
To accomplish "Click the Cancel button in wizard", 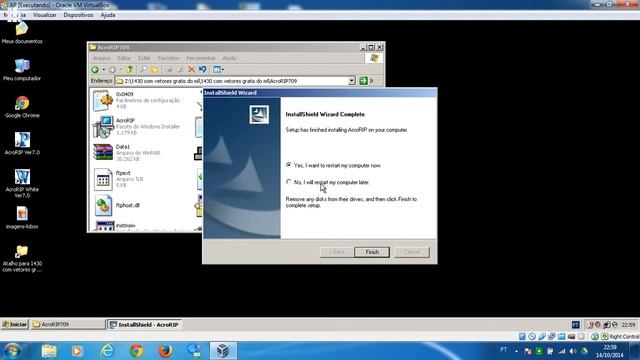I will point(412,252).
